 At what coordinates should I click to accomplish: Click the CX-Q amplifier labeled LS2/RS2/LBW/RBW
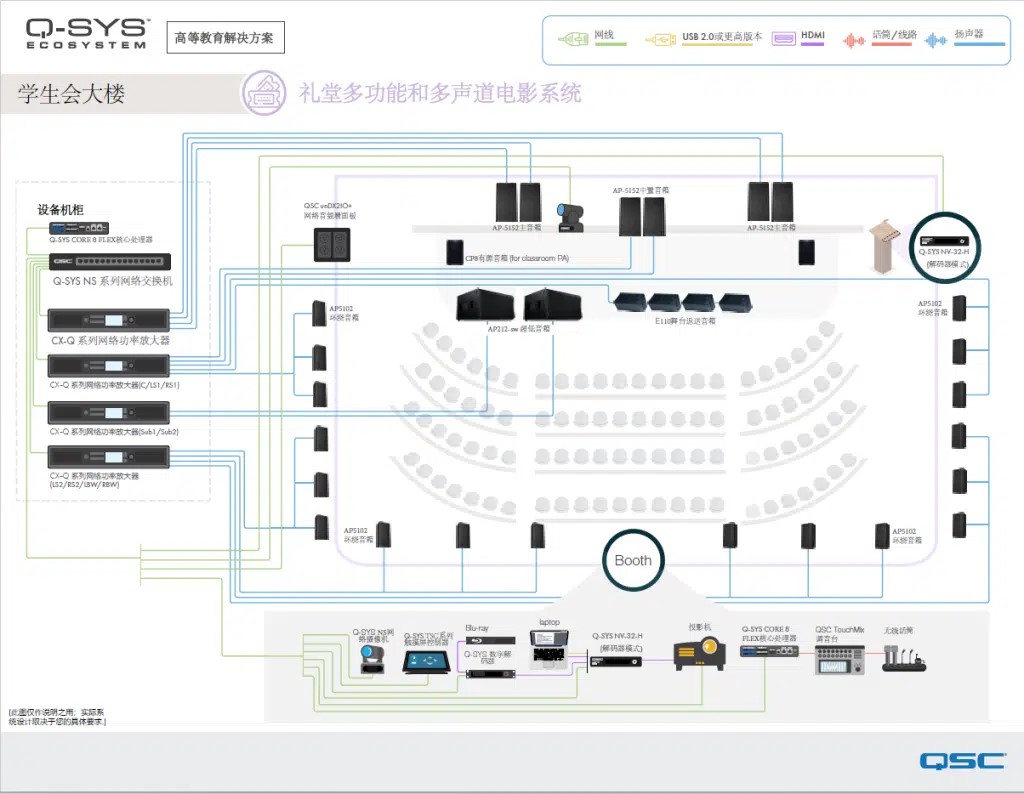[108, 457]
